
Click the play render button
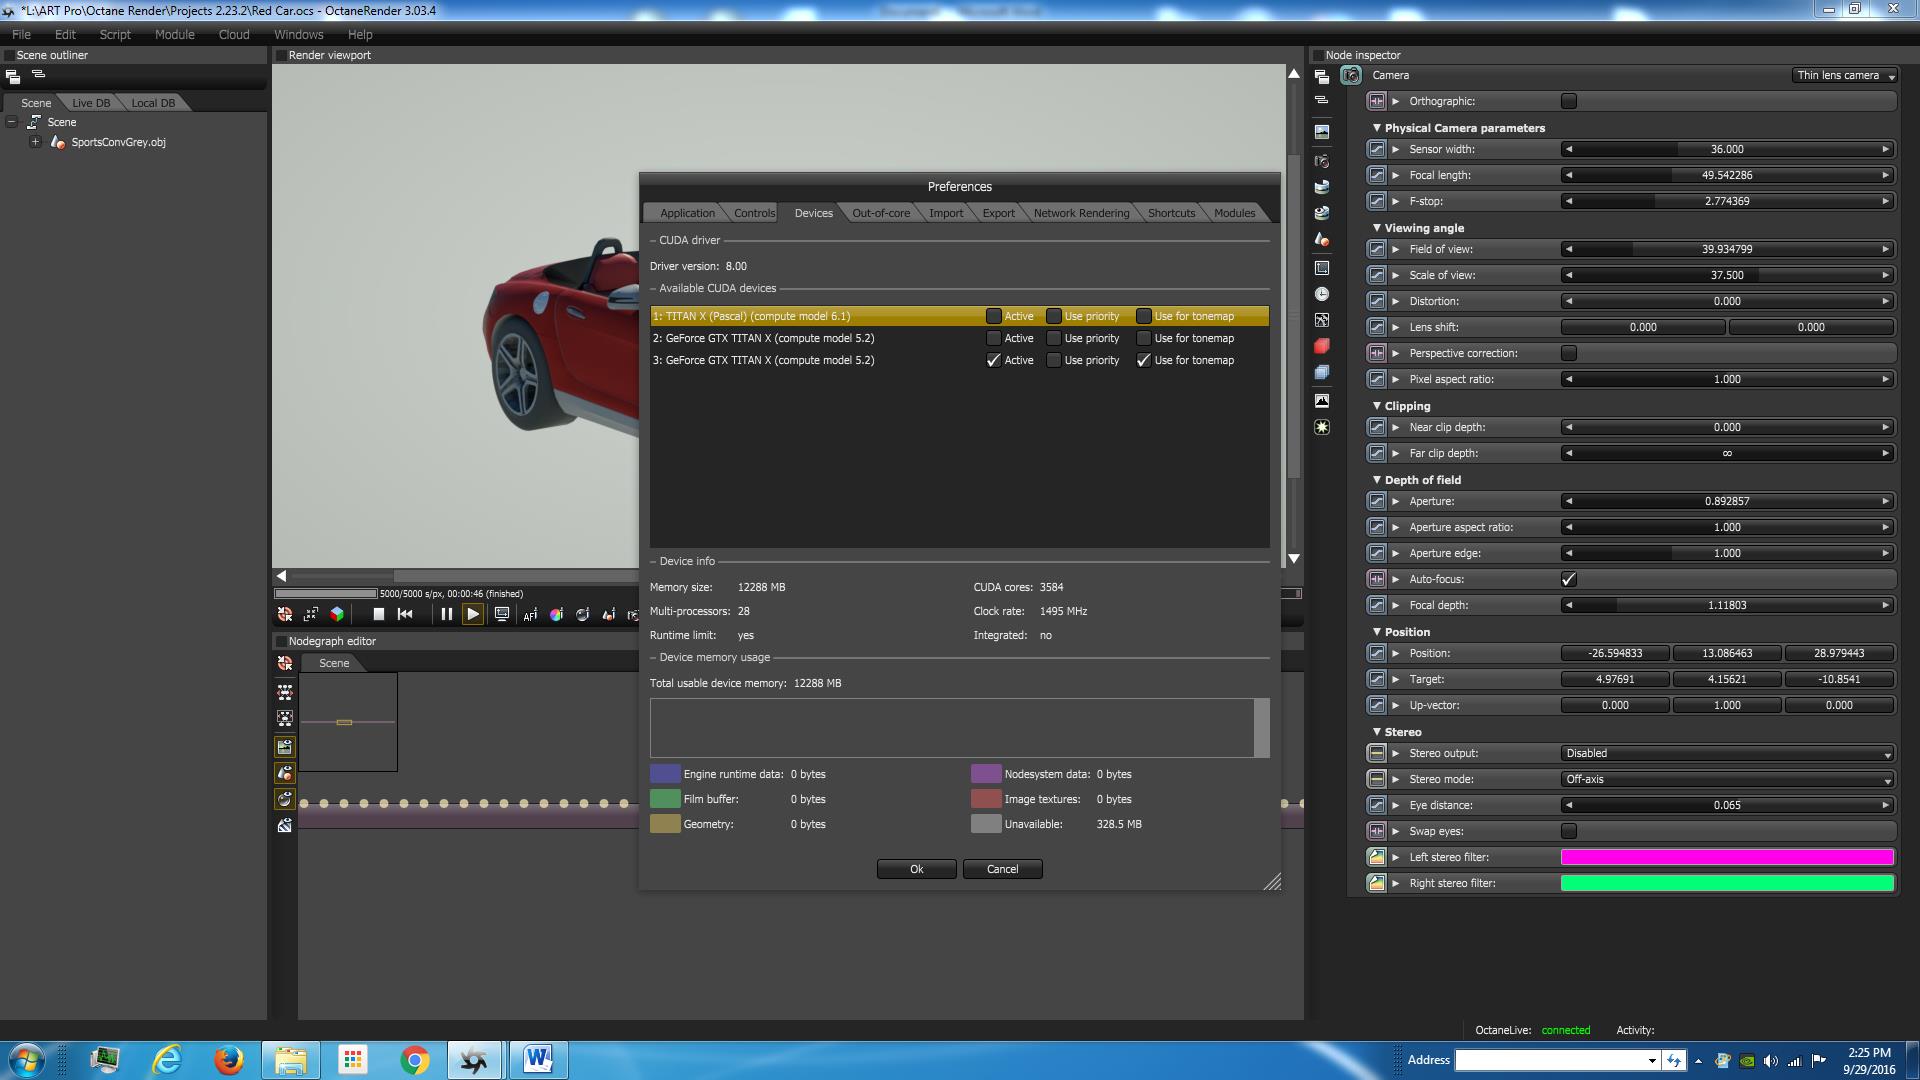coord(473,614)
